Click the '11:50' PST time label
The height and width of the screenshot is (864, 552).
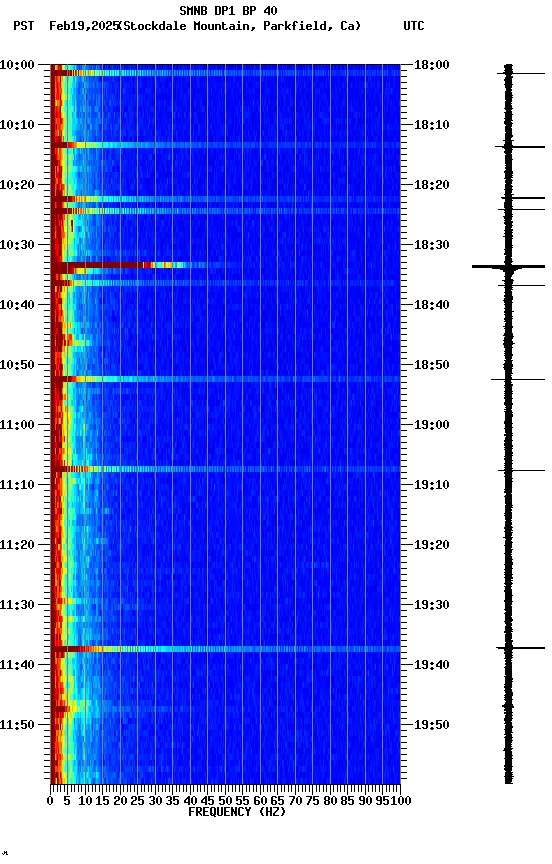pyautogui.click(x=17, y=725)
